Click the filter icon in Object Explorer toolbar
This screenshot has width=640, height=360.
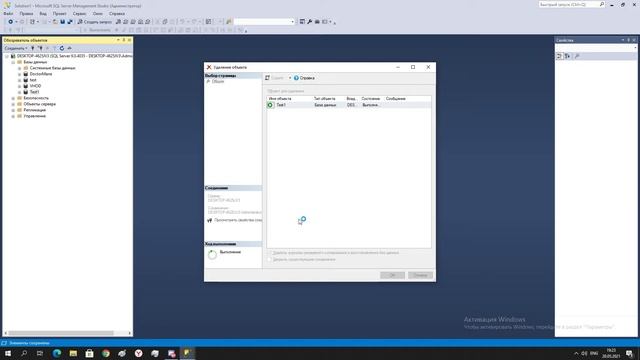[x=54, y=48]
